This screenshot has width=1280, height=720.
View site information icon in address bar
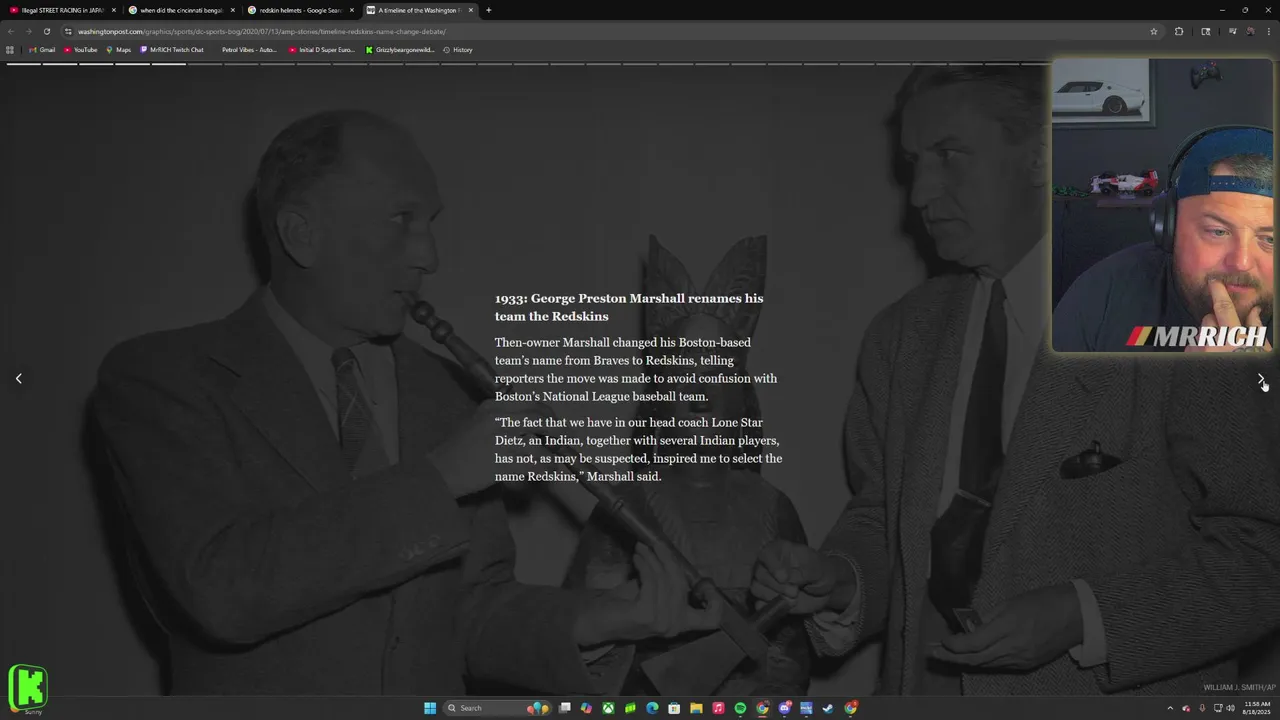coord(68,31)
